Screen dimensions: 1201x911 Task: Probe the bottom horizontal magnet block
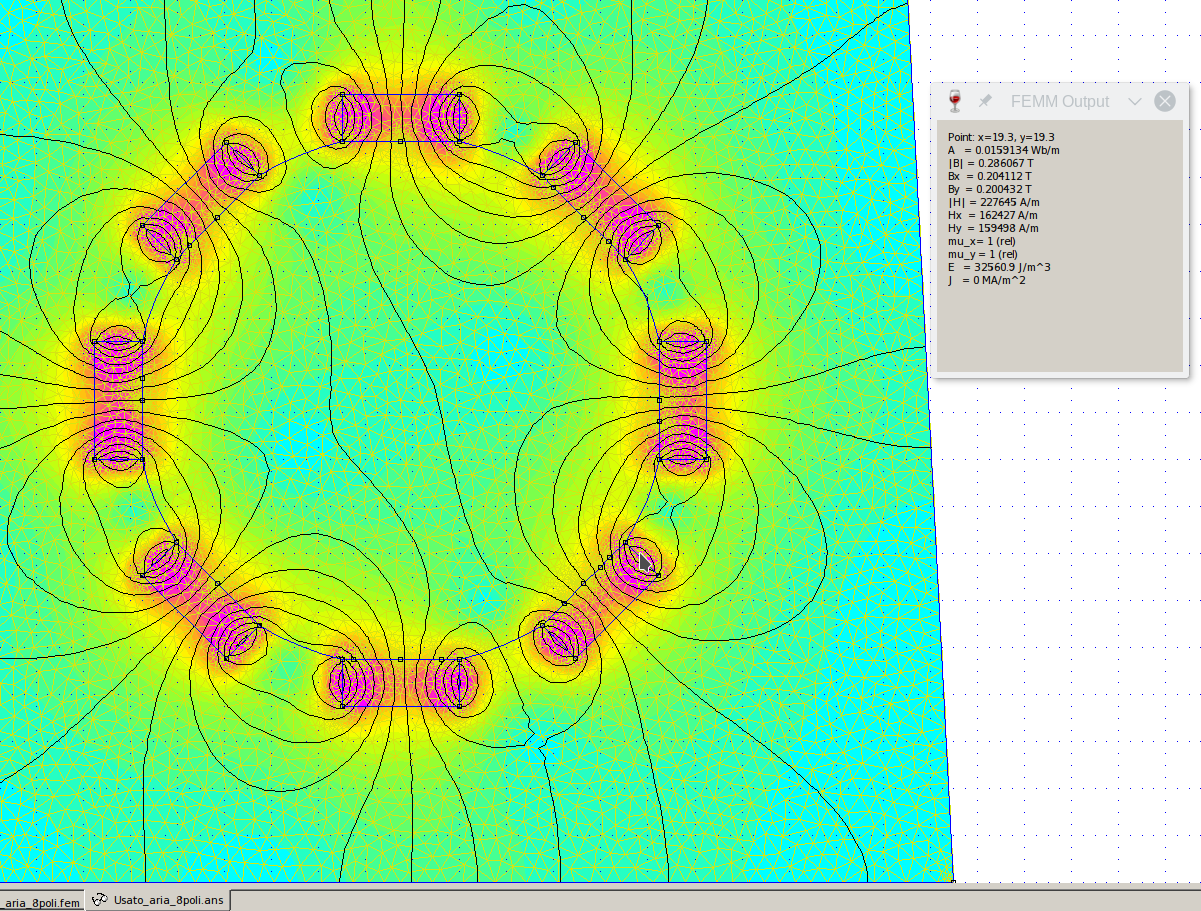click(400, 683)
